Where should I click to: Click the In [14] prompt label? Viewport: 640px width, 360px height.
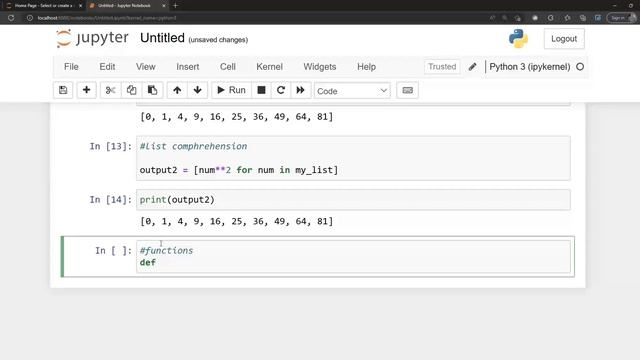point(111,200)
